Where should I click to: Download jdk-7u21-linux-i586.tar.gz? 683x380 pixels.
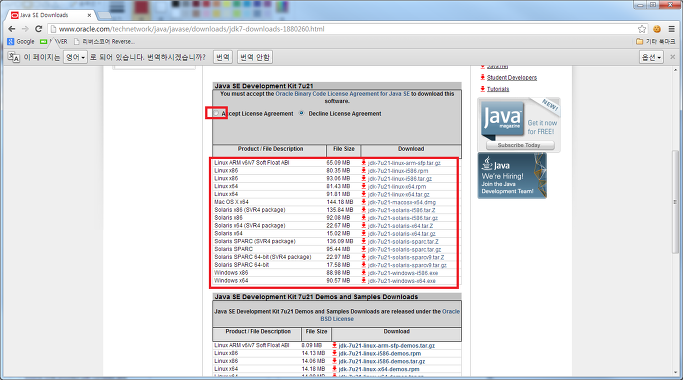399,179
